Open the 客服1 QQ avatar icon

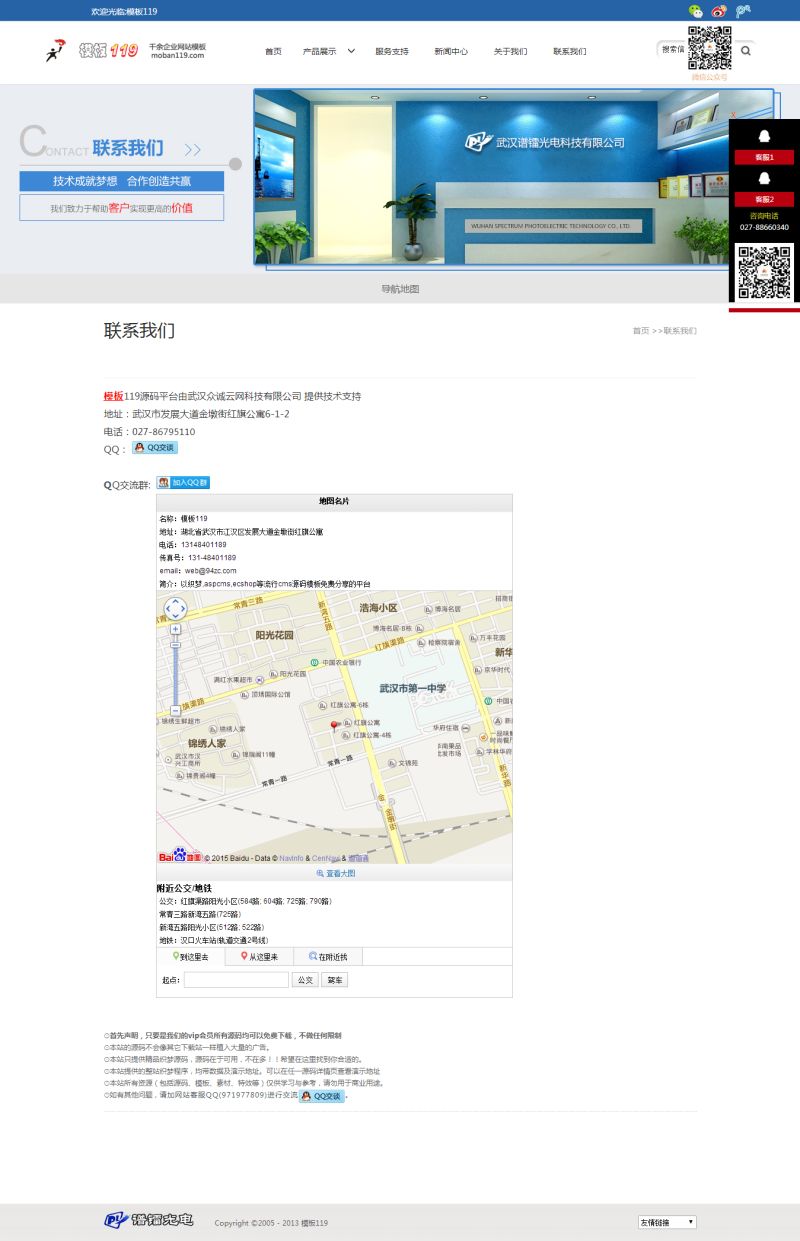point(764,136)
